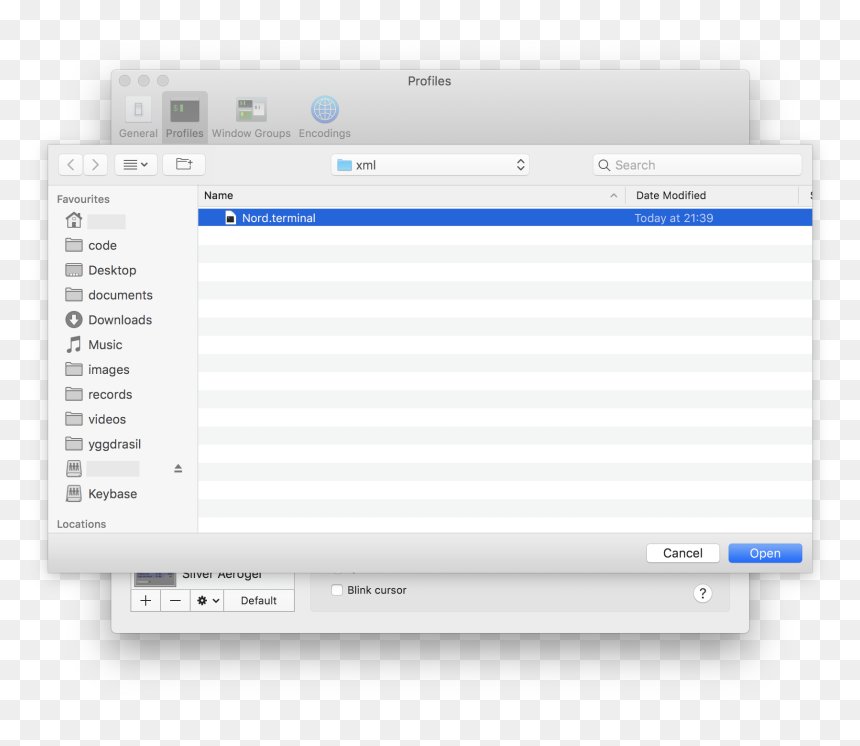
Task: Click the Today at 21:39 date cell
Action: click(x=674, y=218)
